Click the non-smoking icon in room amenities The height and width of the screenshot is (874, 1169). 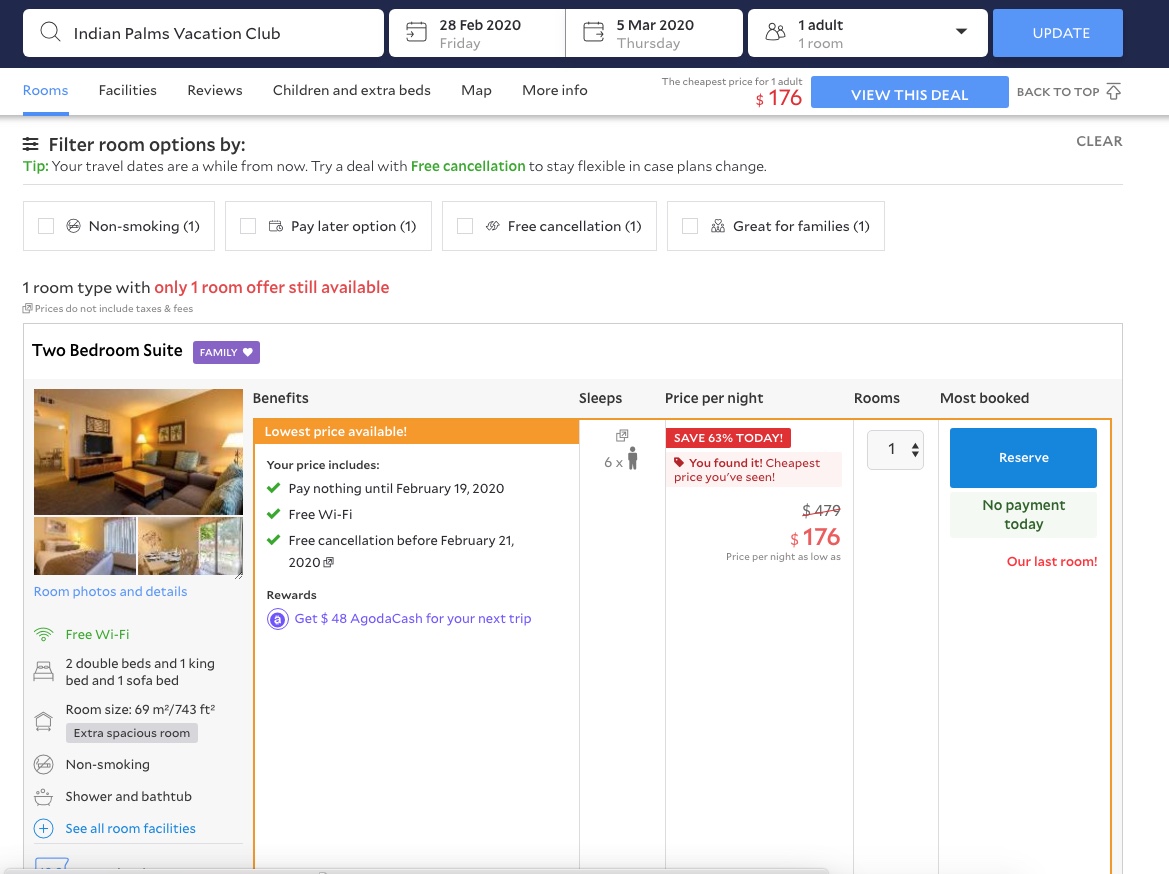[43, 764]
